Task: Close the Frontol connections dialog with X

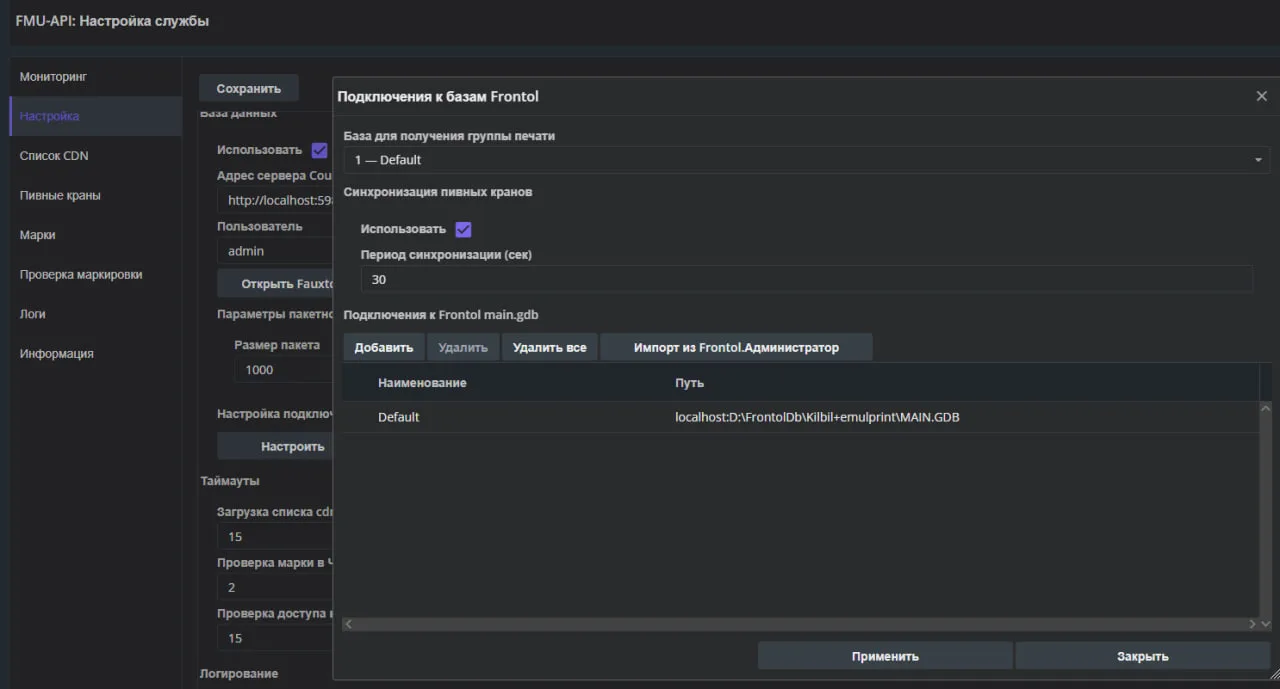Action: (x=1261, y=96)
